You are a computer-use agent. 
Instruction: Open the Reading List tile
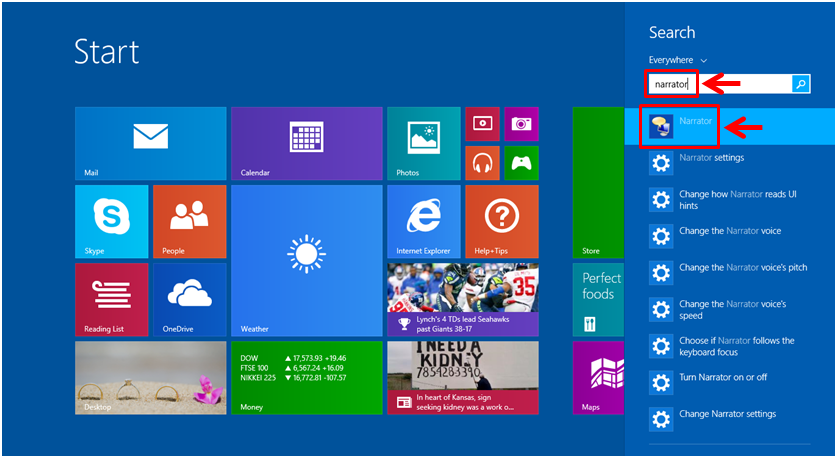click(112, 300)
